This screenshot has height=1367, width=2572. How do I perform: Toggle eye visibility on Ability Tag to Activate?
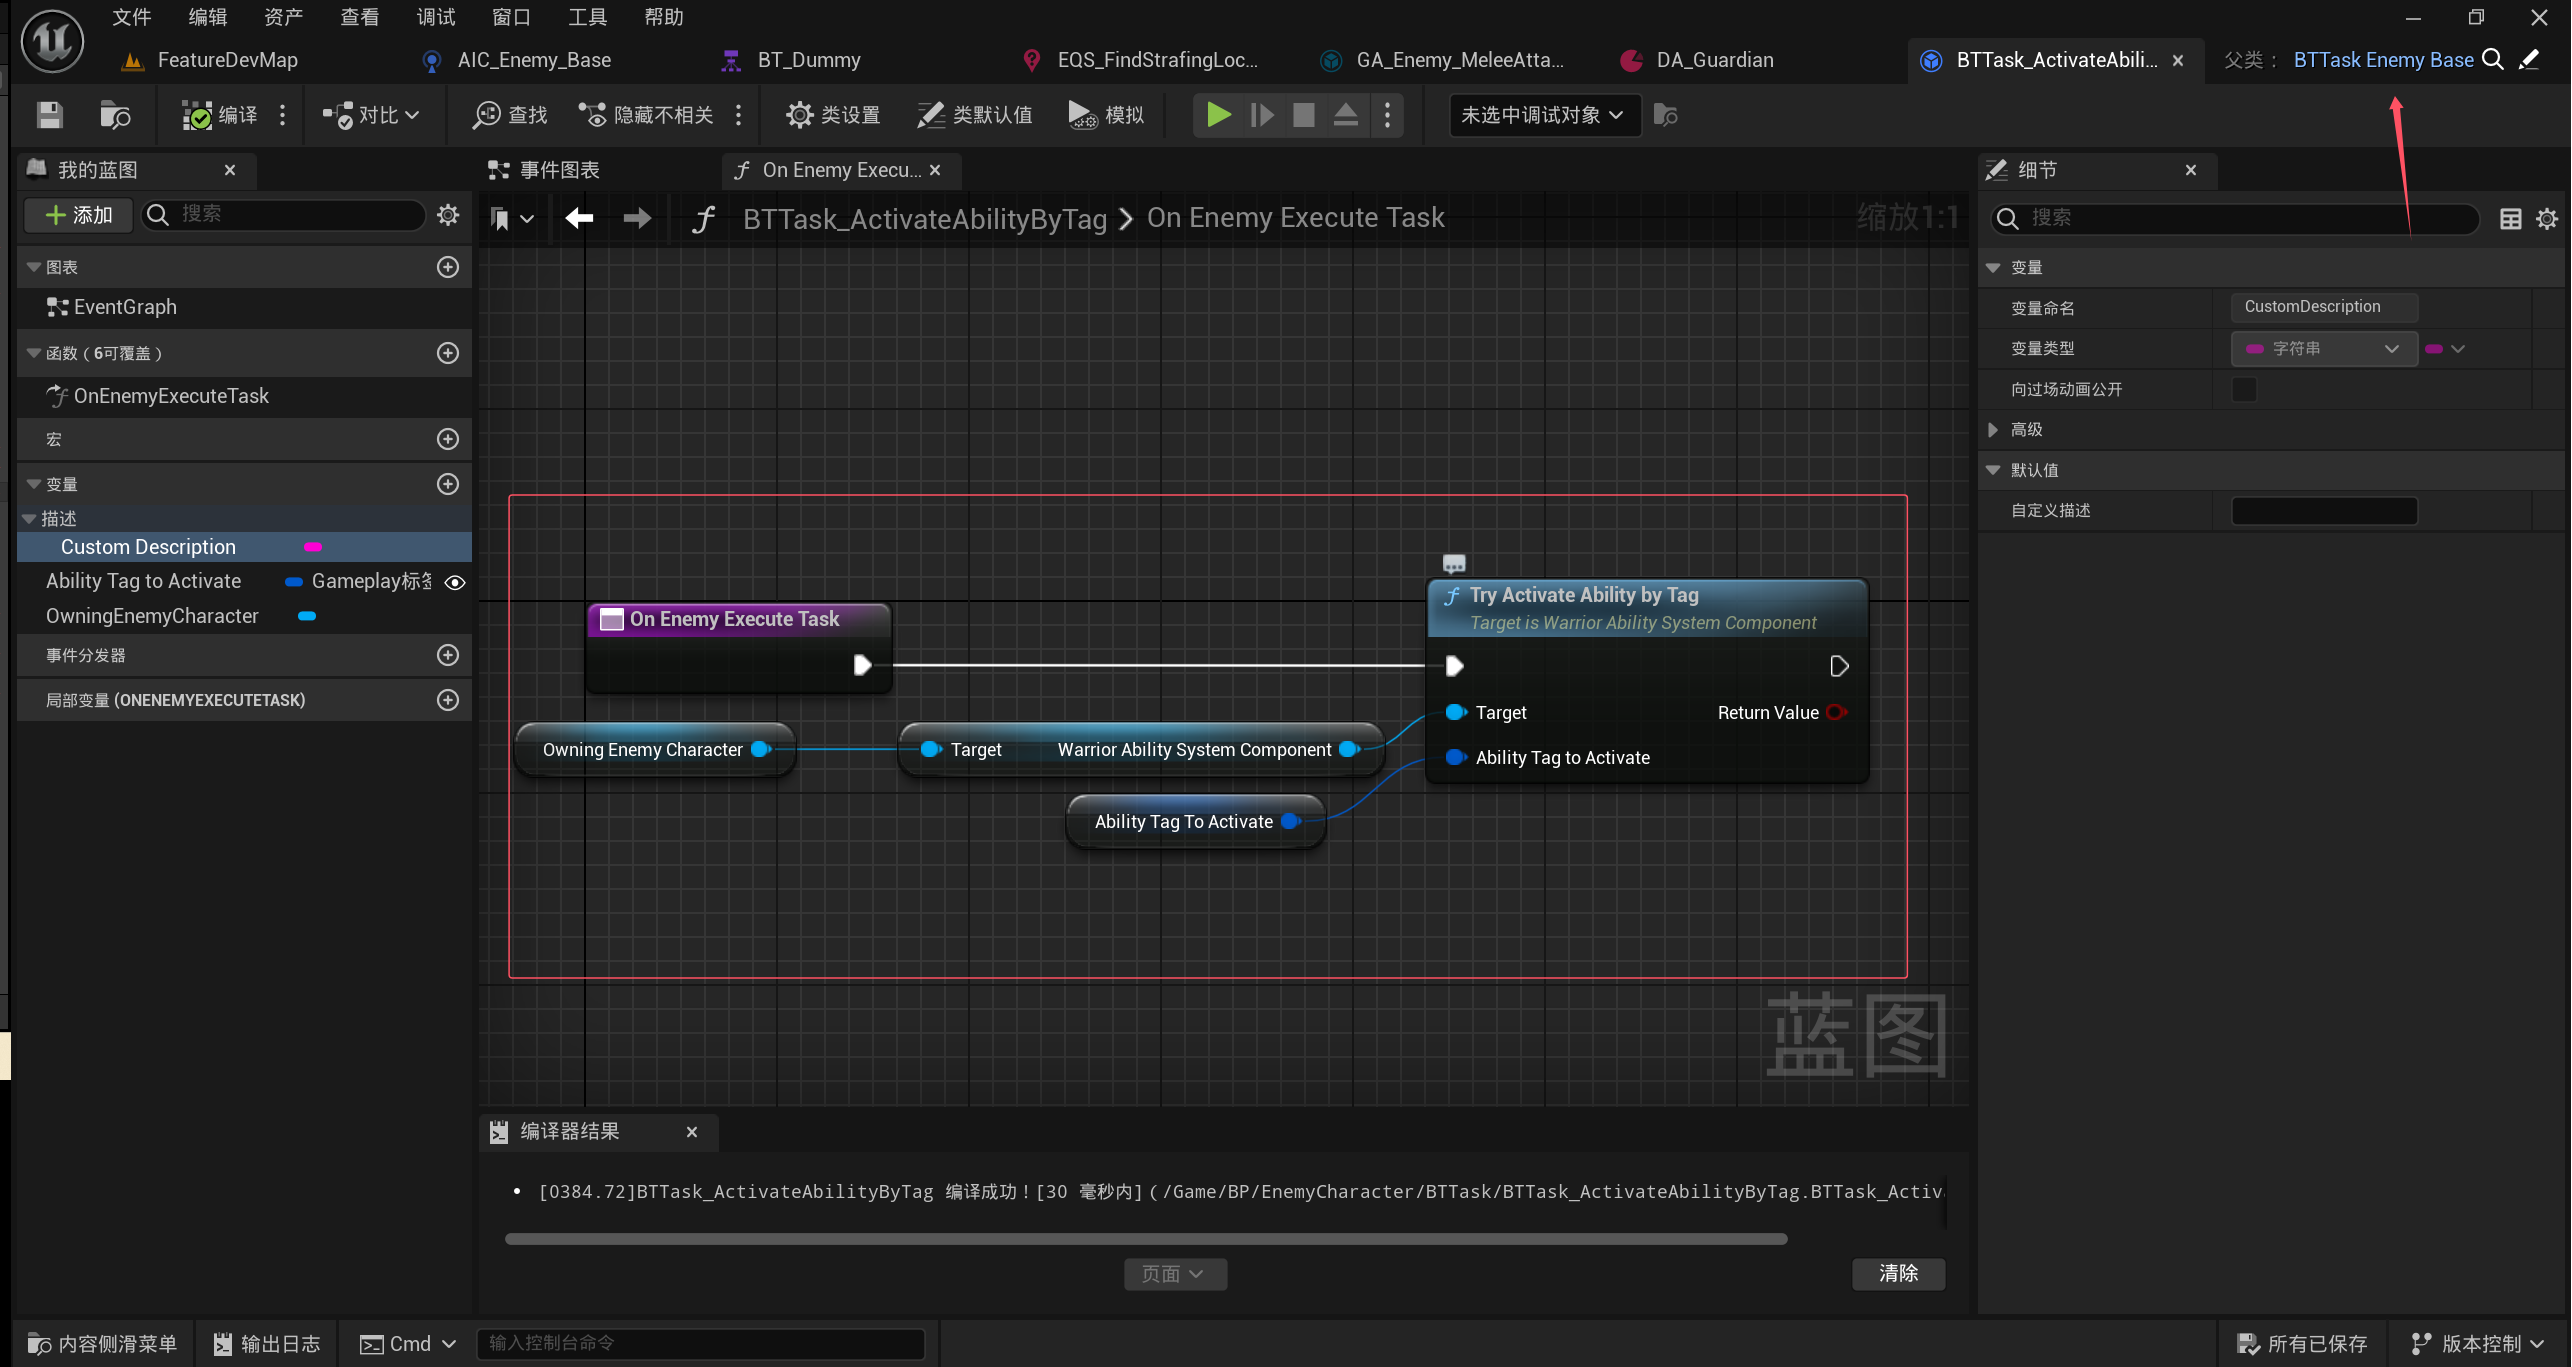pos(455,582)
